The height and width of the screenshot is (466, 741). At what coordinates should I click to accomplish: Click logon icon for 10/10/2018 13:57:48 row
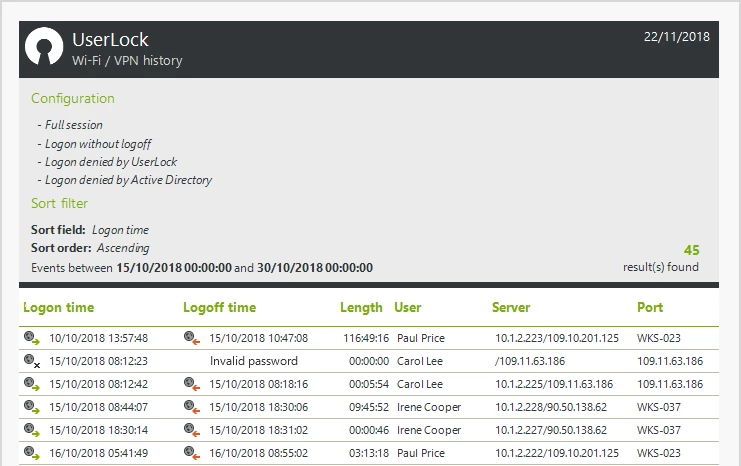point(32,339)
